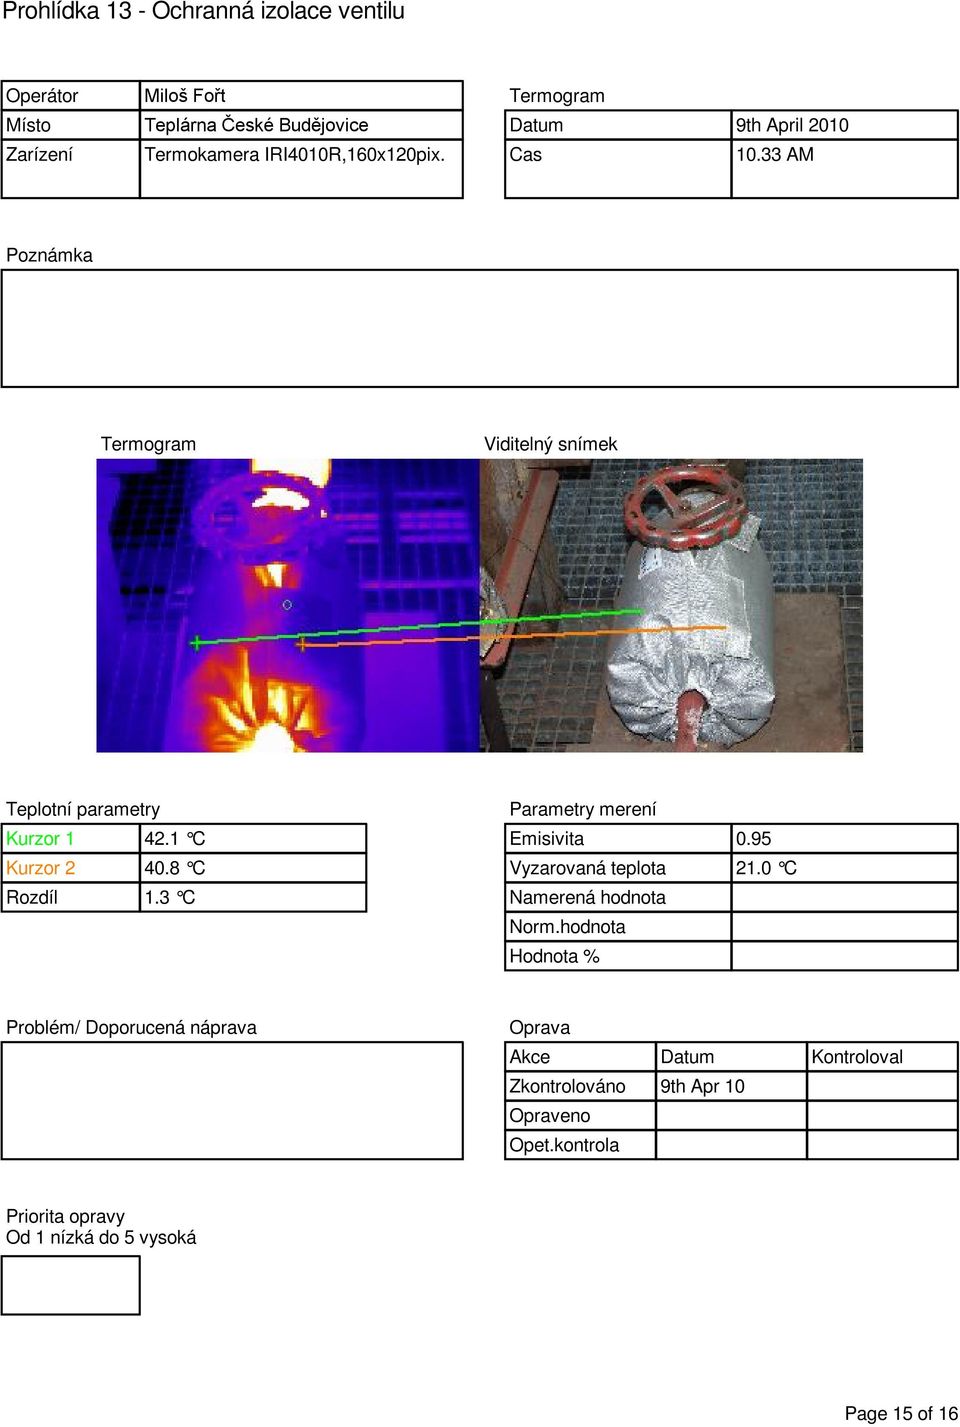Open the visible-light valve photo
This screenshot has height=1427, width=960.
tap(671, 605)
